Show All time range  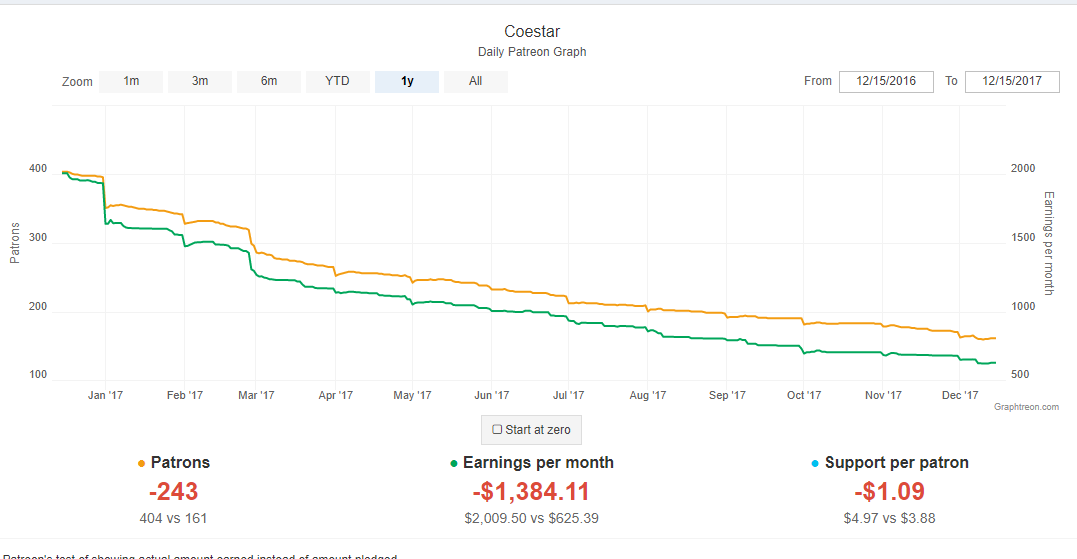click(x=475, y=81)
